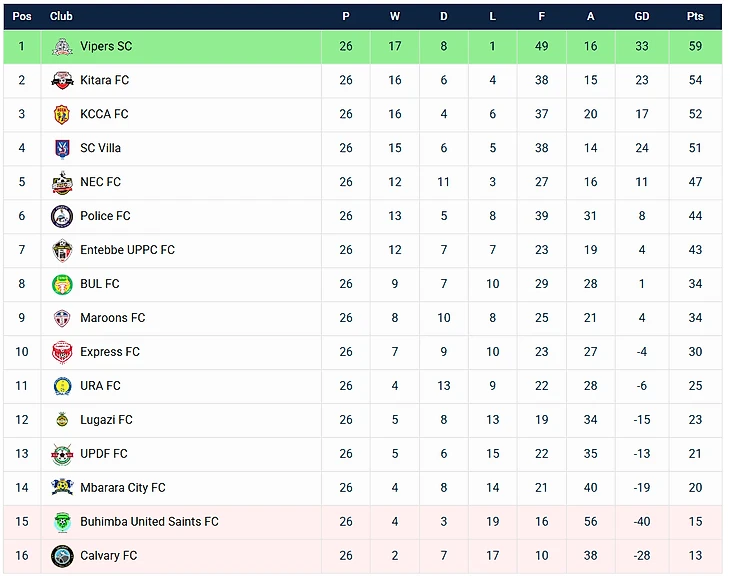The image size is (730, 579).
Task: Click Vipers SC points value 59
Action: (695, 47)
